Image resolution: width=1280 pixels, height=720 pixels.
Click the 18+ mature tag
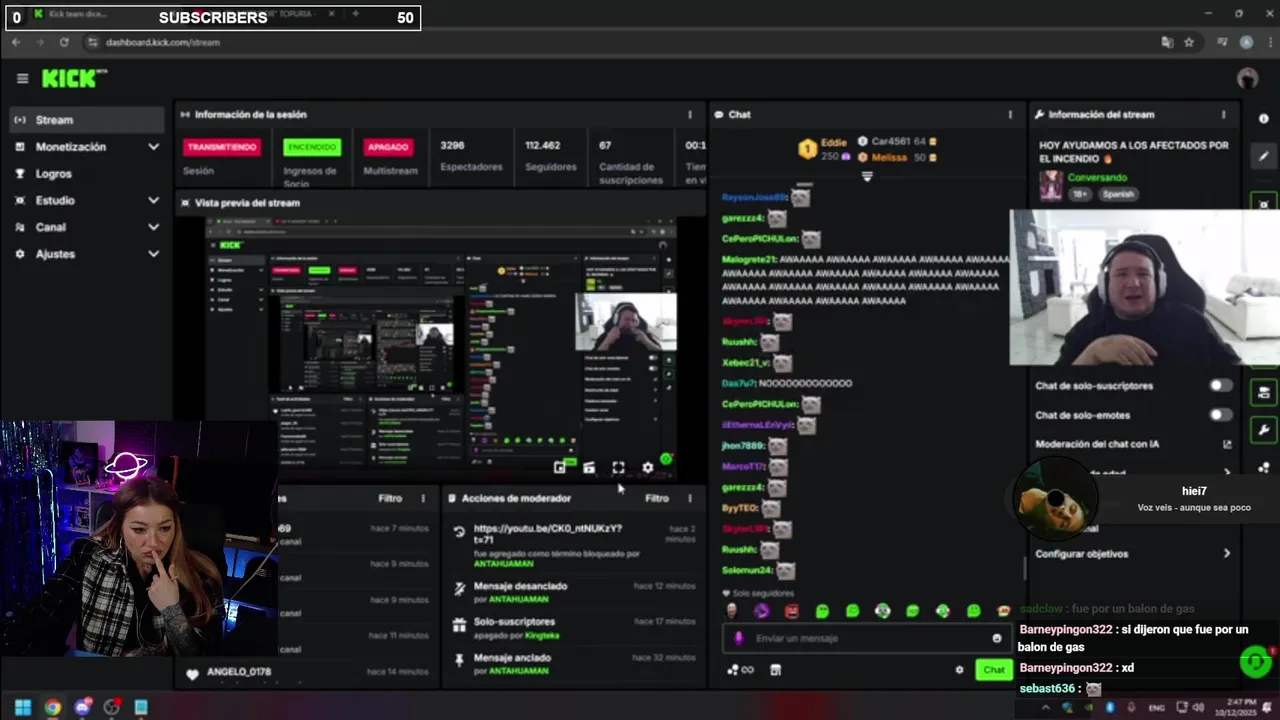(1081, 194)
